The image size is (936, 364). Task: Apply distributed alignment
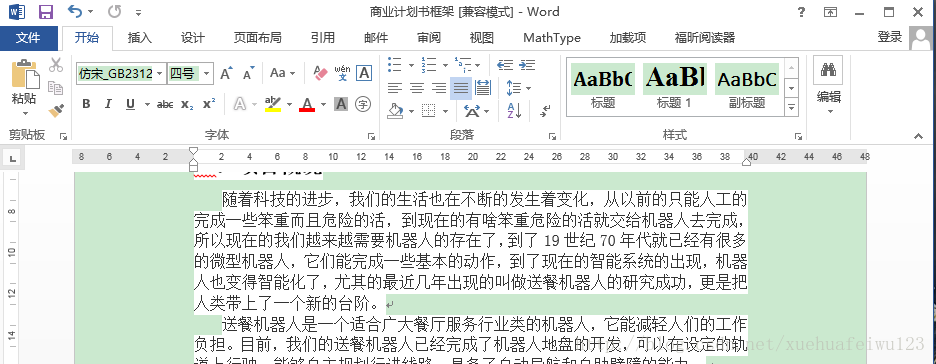483,88
